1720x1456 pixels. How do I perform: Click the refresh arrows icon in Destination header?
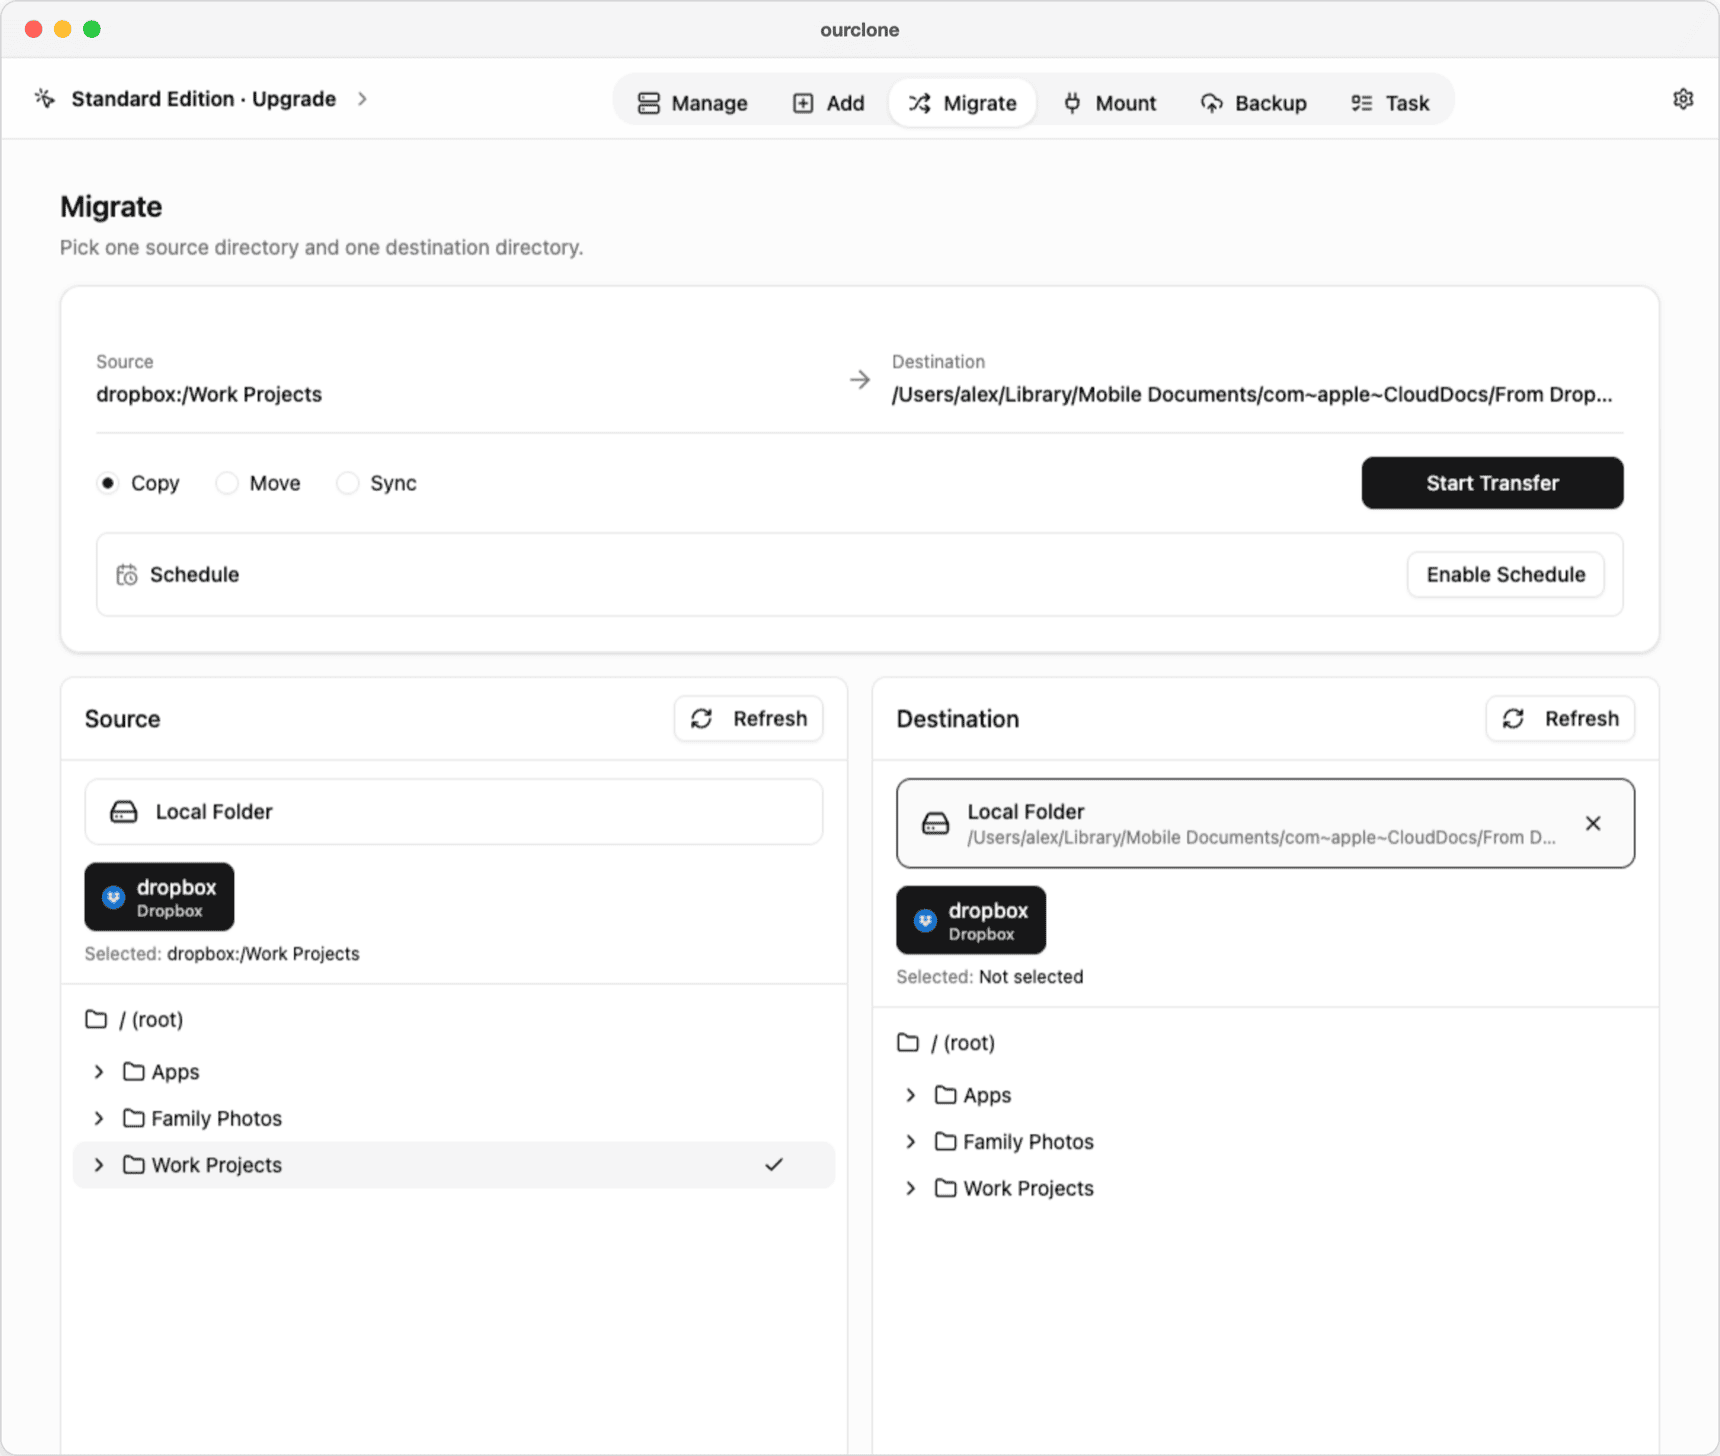(1513, 719)
